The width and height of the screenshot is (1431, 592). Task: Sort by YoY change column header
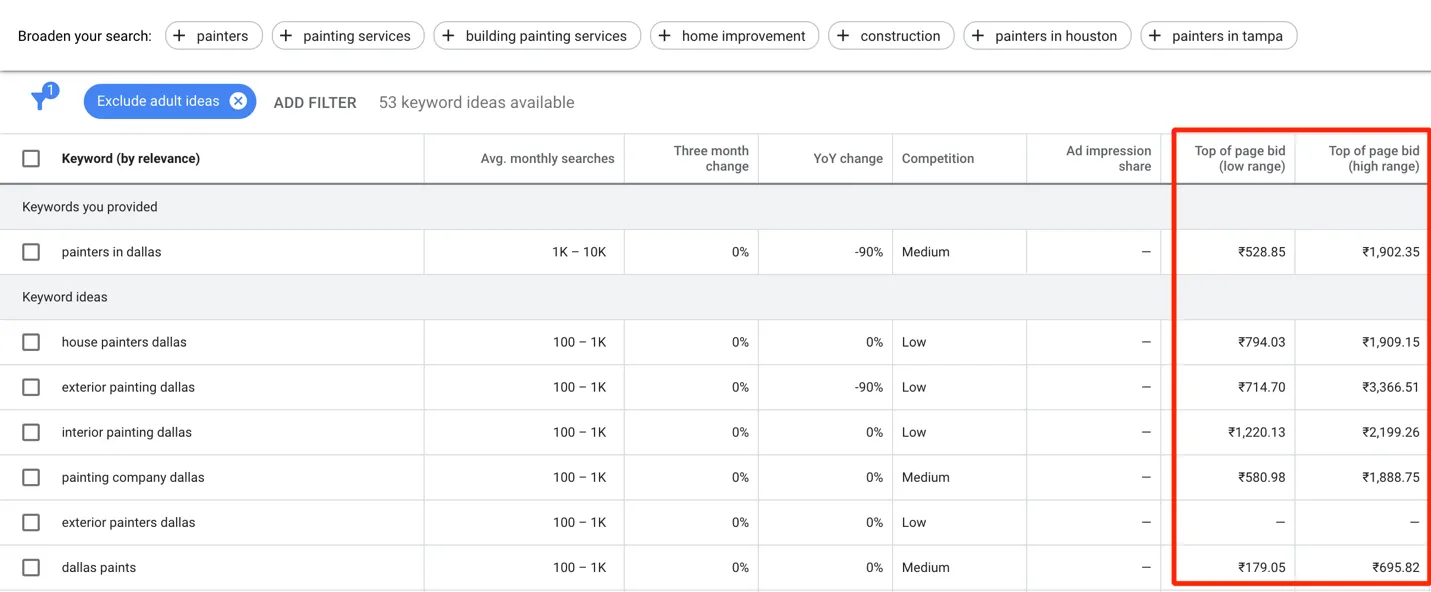(847, 158)
